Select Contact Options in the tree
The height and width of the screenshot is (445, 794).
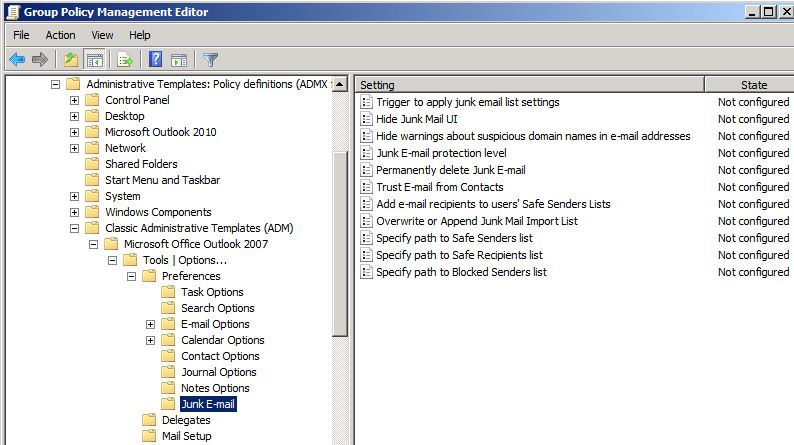tap(220, 356)
